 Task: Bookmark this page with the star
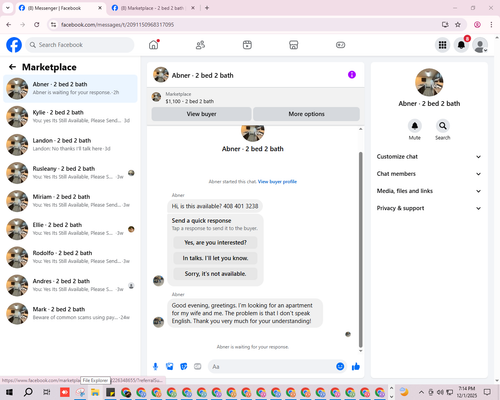(458, 25)
